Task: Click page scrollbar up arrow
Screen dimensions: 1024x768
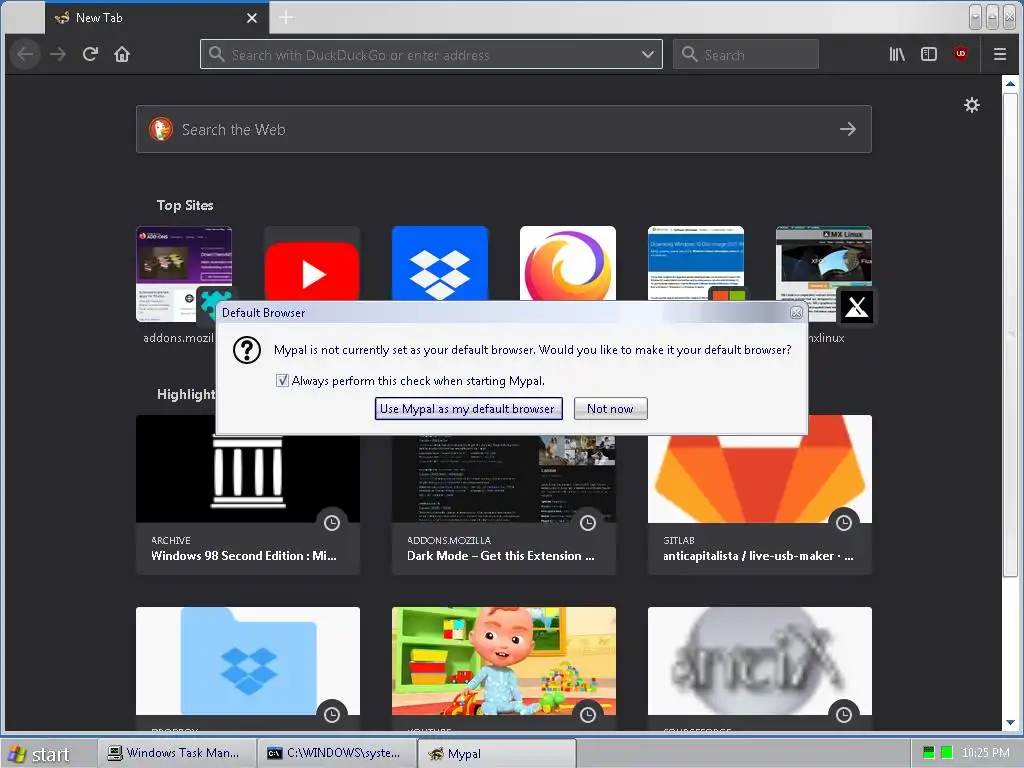Action: tap(1010, 84)
